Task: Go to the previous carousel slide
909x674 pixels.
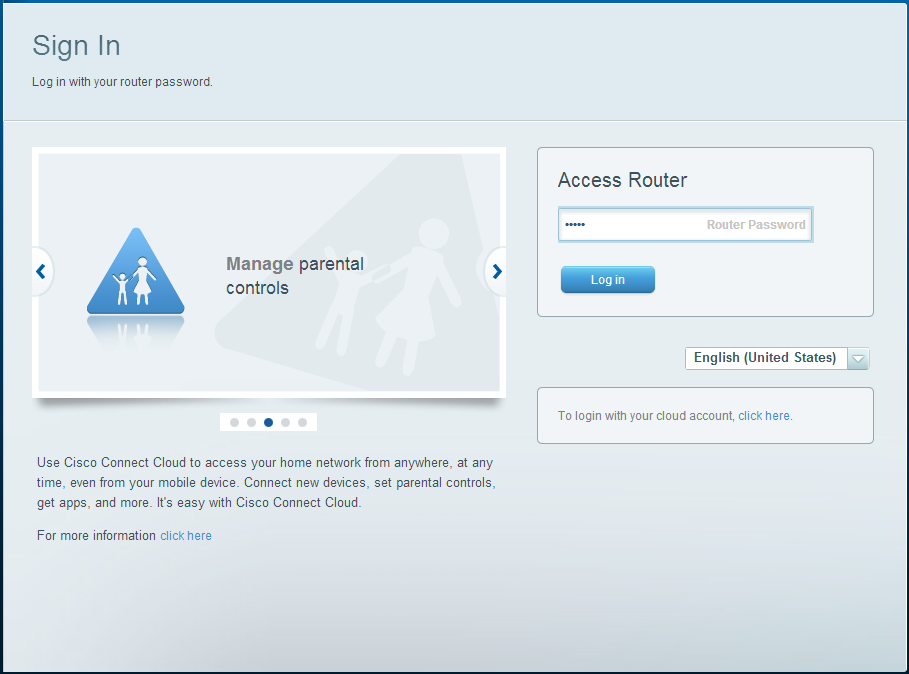Action: point(42,271)
